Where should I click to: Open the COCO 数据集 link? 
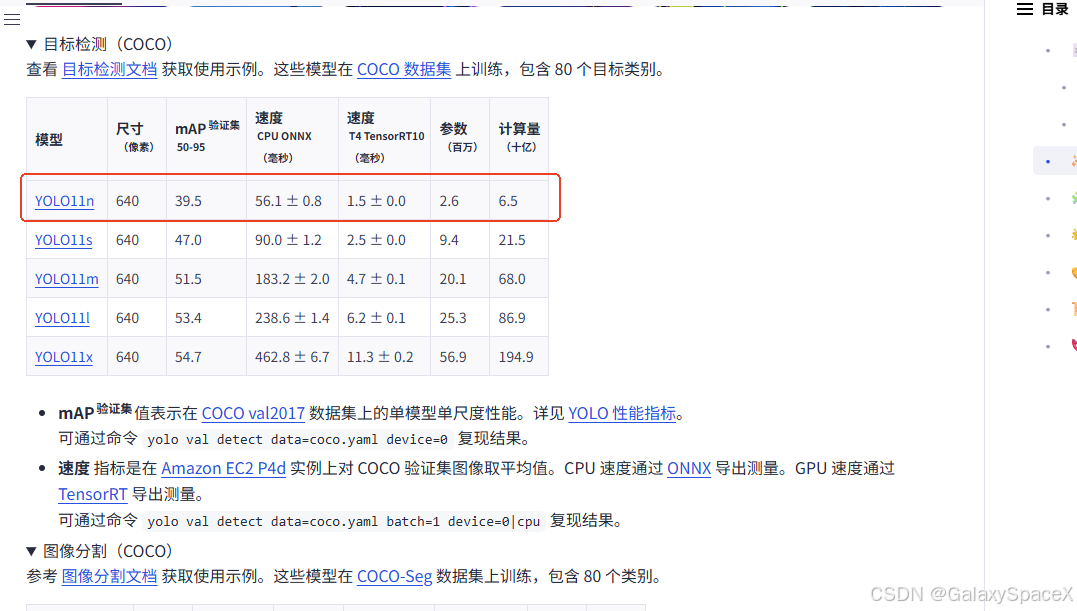pyautogui.click(x=404, y=69)
